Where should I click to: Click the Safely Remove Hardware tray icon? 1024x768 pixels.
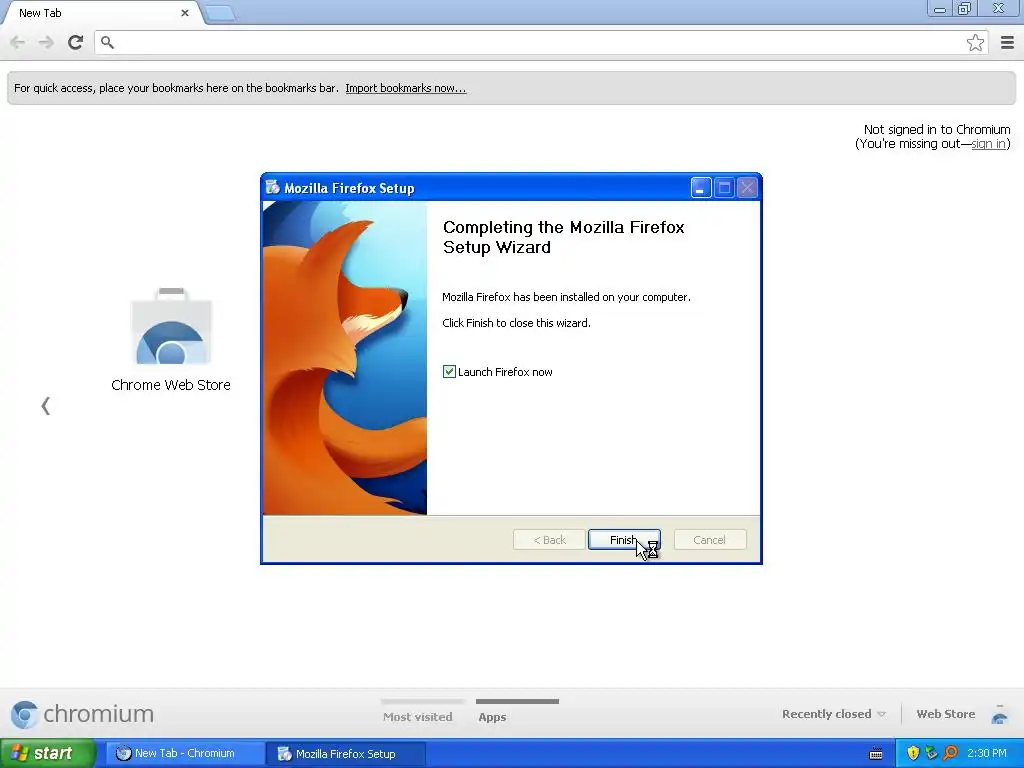[931, 753]
